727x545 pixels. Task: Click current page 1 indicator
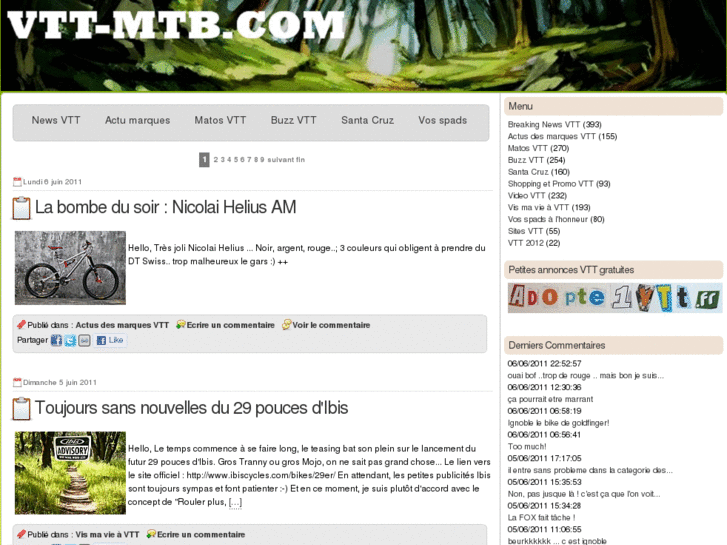tap(204, 160)
